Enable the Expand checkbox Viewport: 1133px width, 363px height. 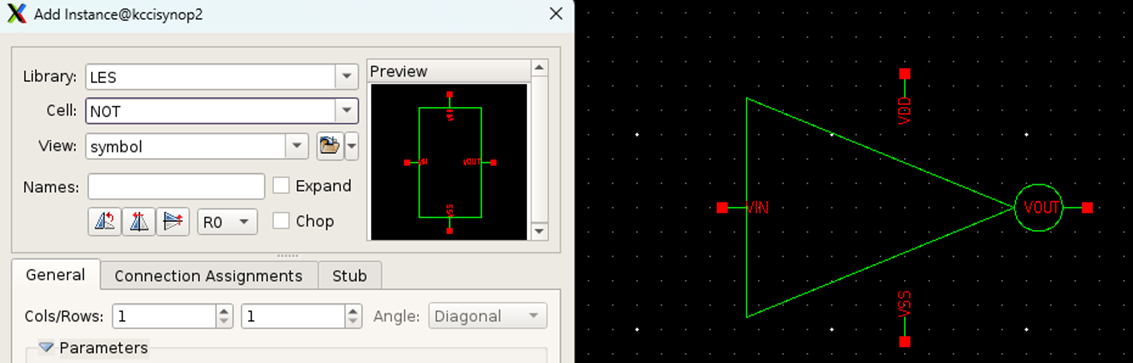[x=281, y=186]
